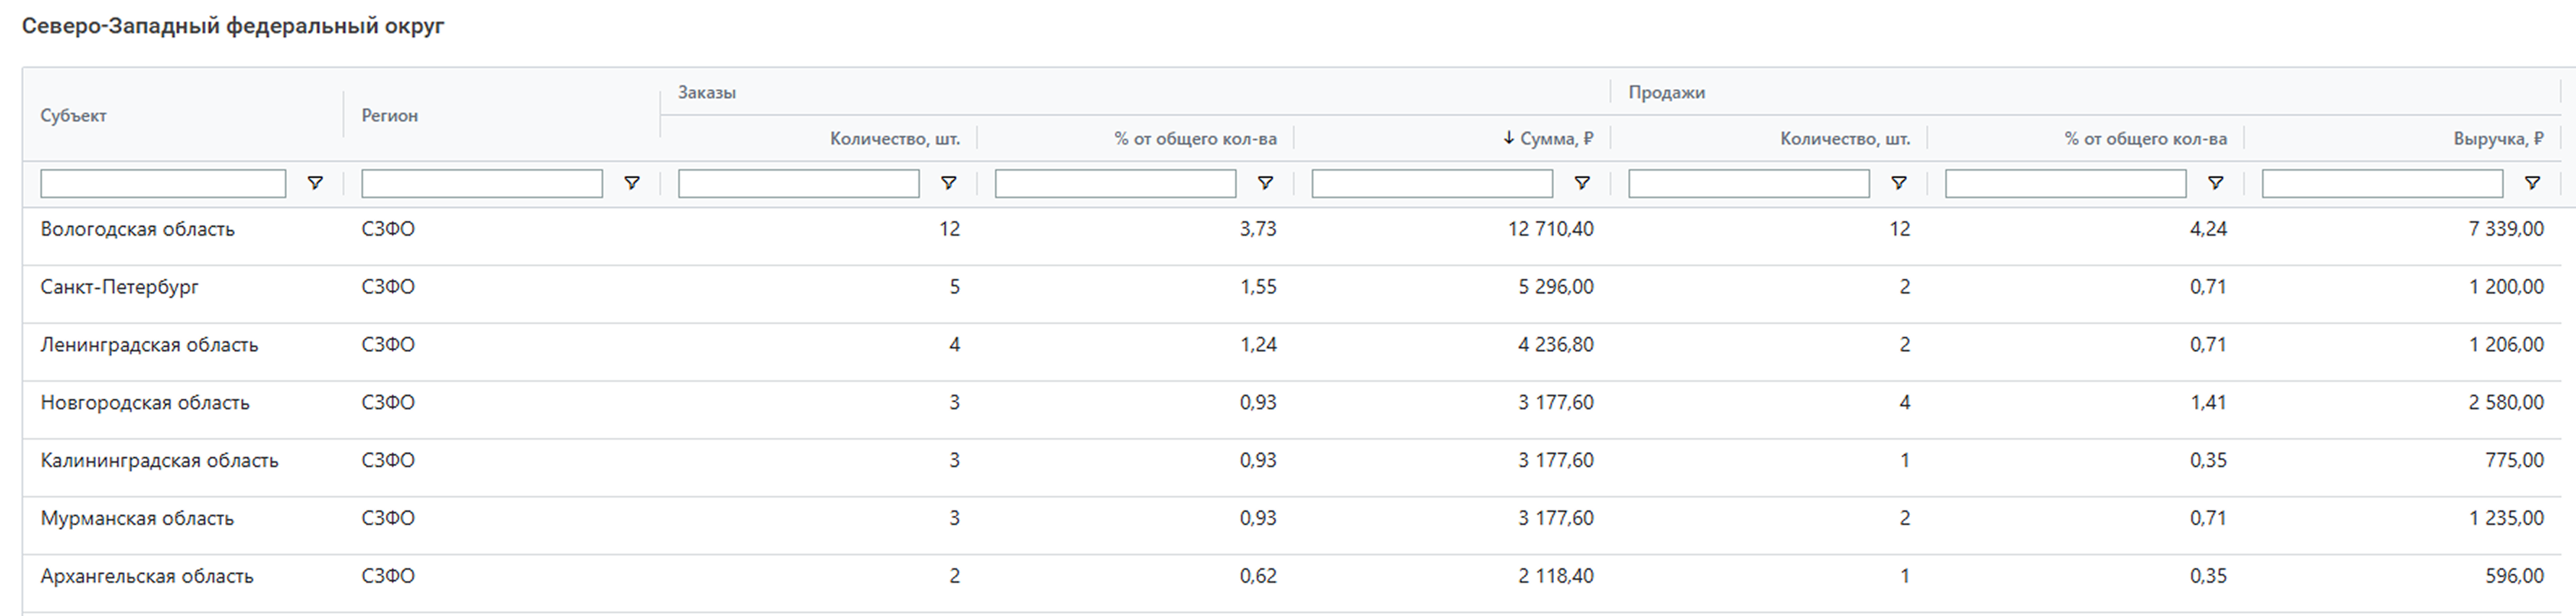Open filter icon for orders Количество column

[949, 183]
